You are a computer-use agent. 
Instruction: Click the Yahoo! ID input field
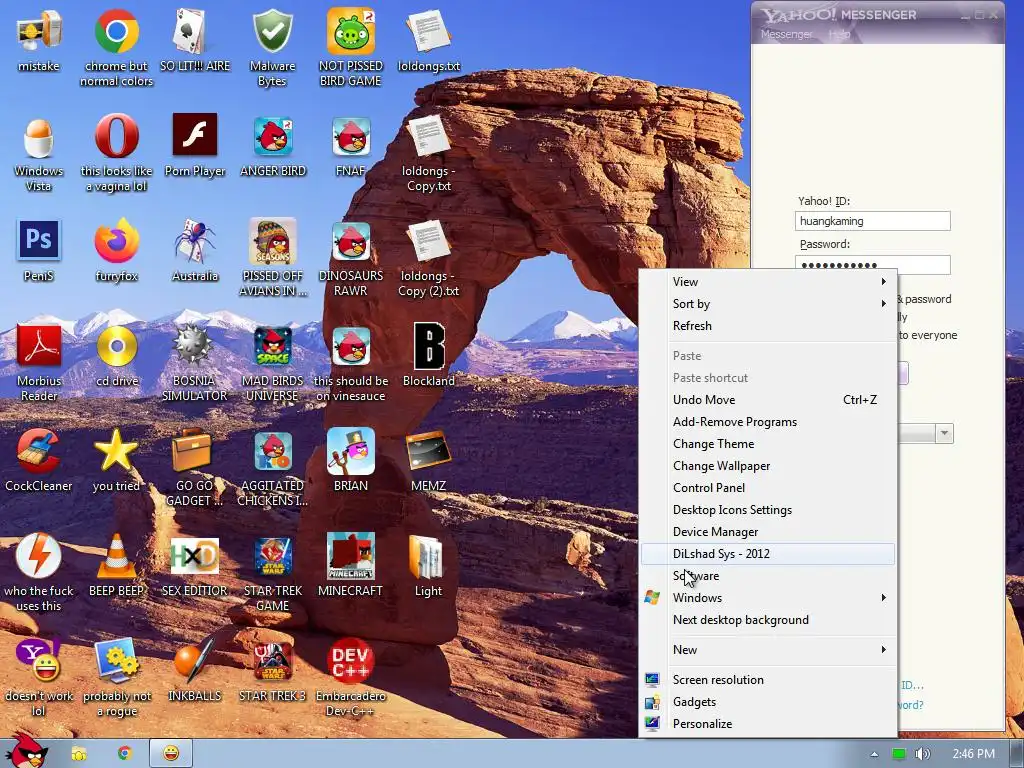point(872,221)
